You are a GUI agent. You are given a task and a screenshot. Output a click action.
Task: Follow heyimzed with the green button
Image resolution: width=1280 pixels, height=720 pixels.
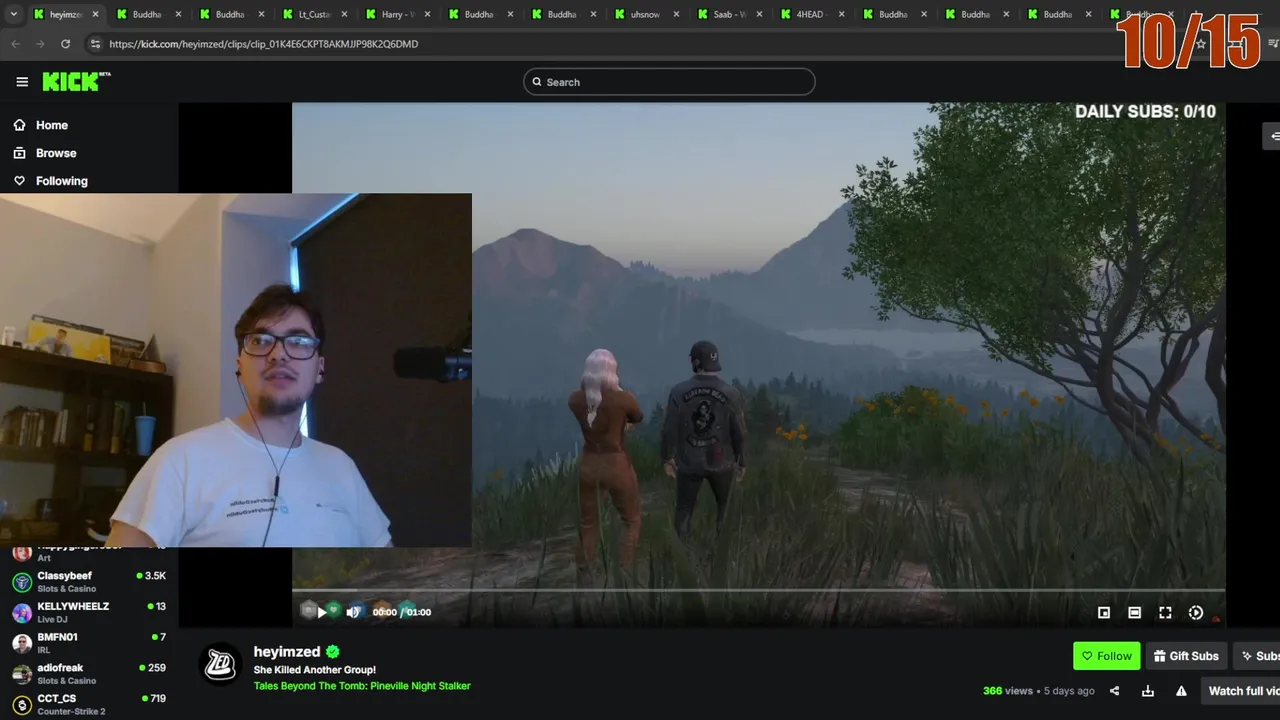(1106, 656)
